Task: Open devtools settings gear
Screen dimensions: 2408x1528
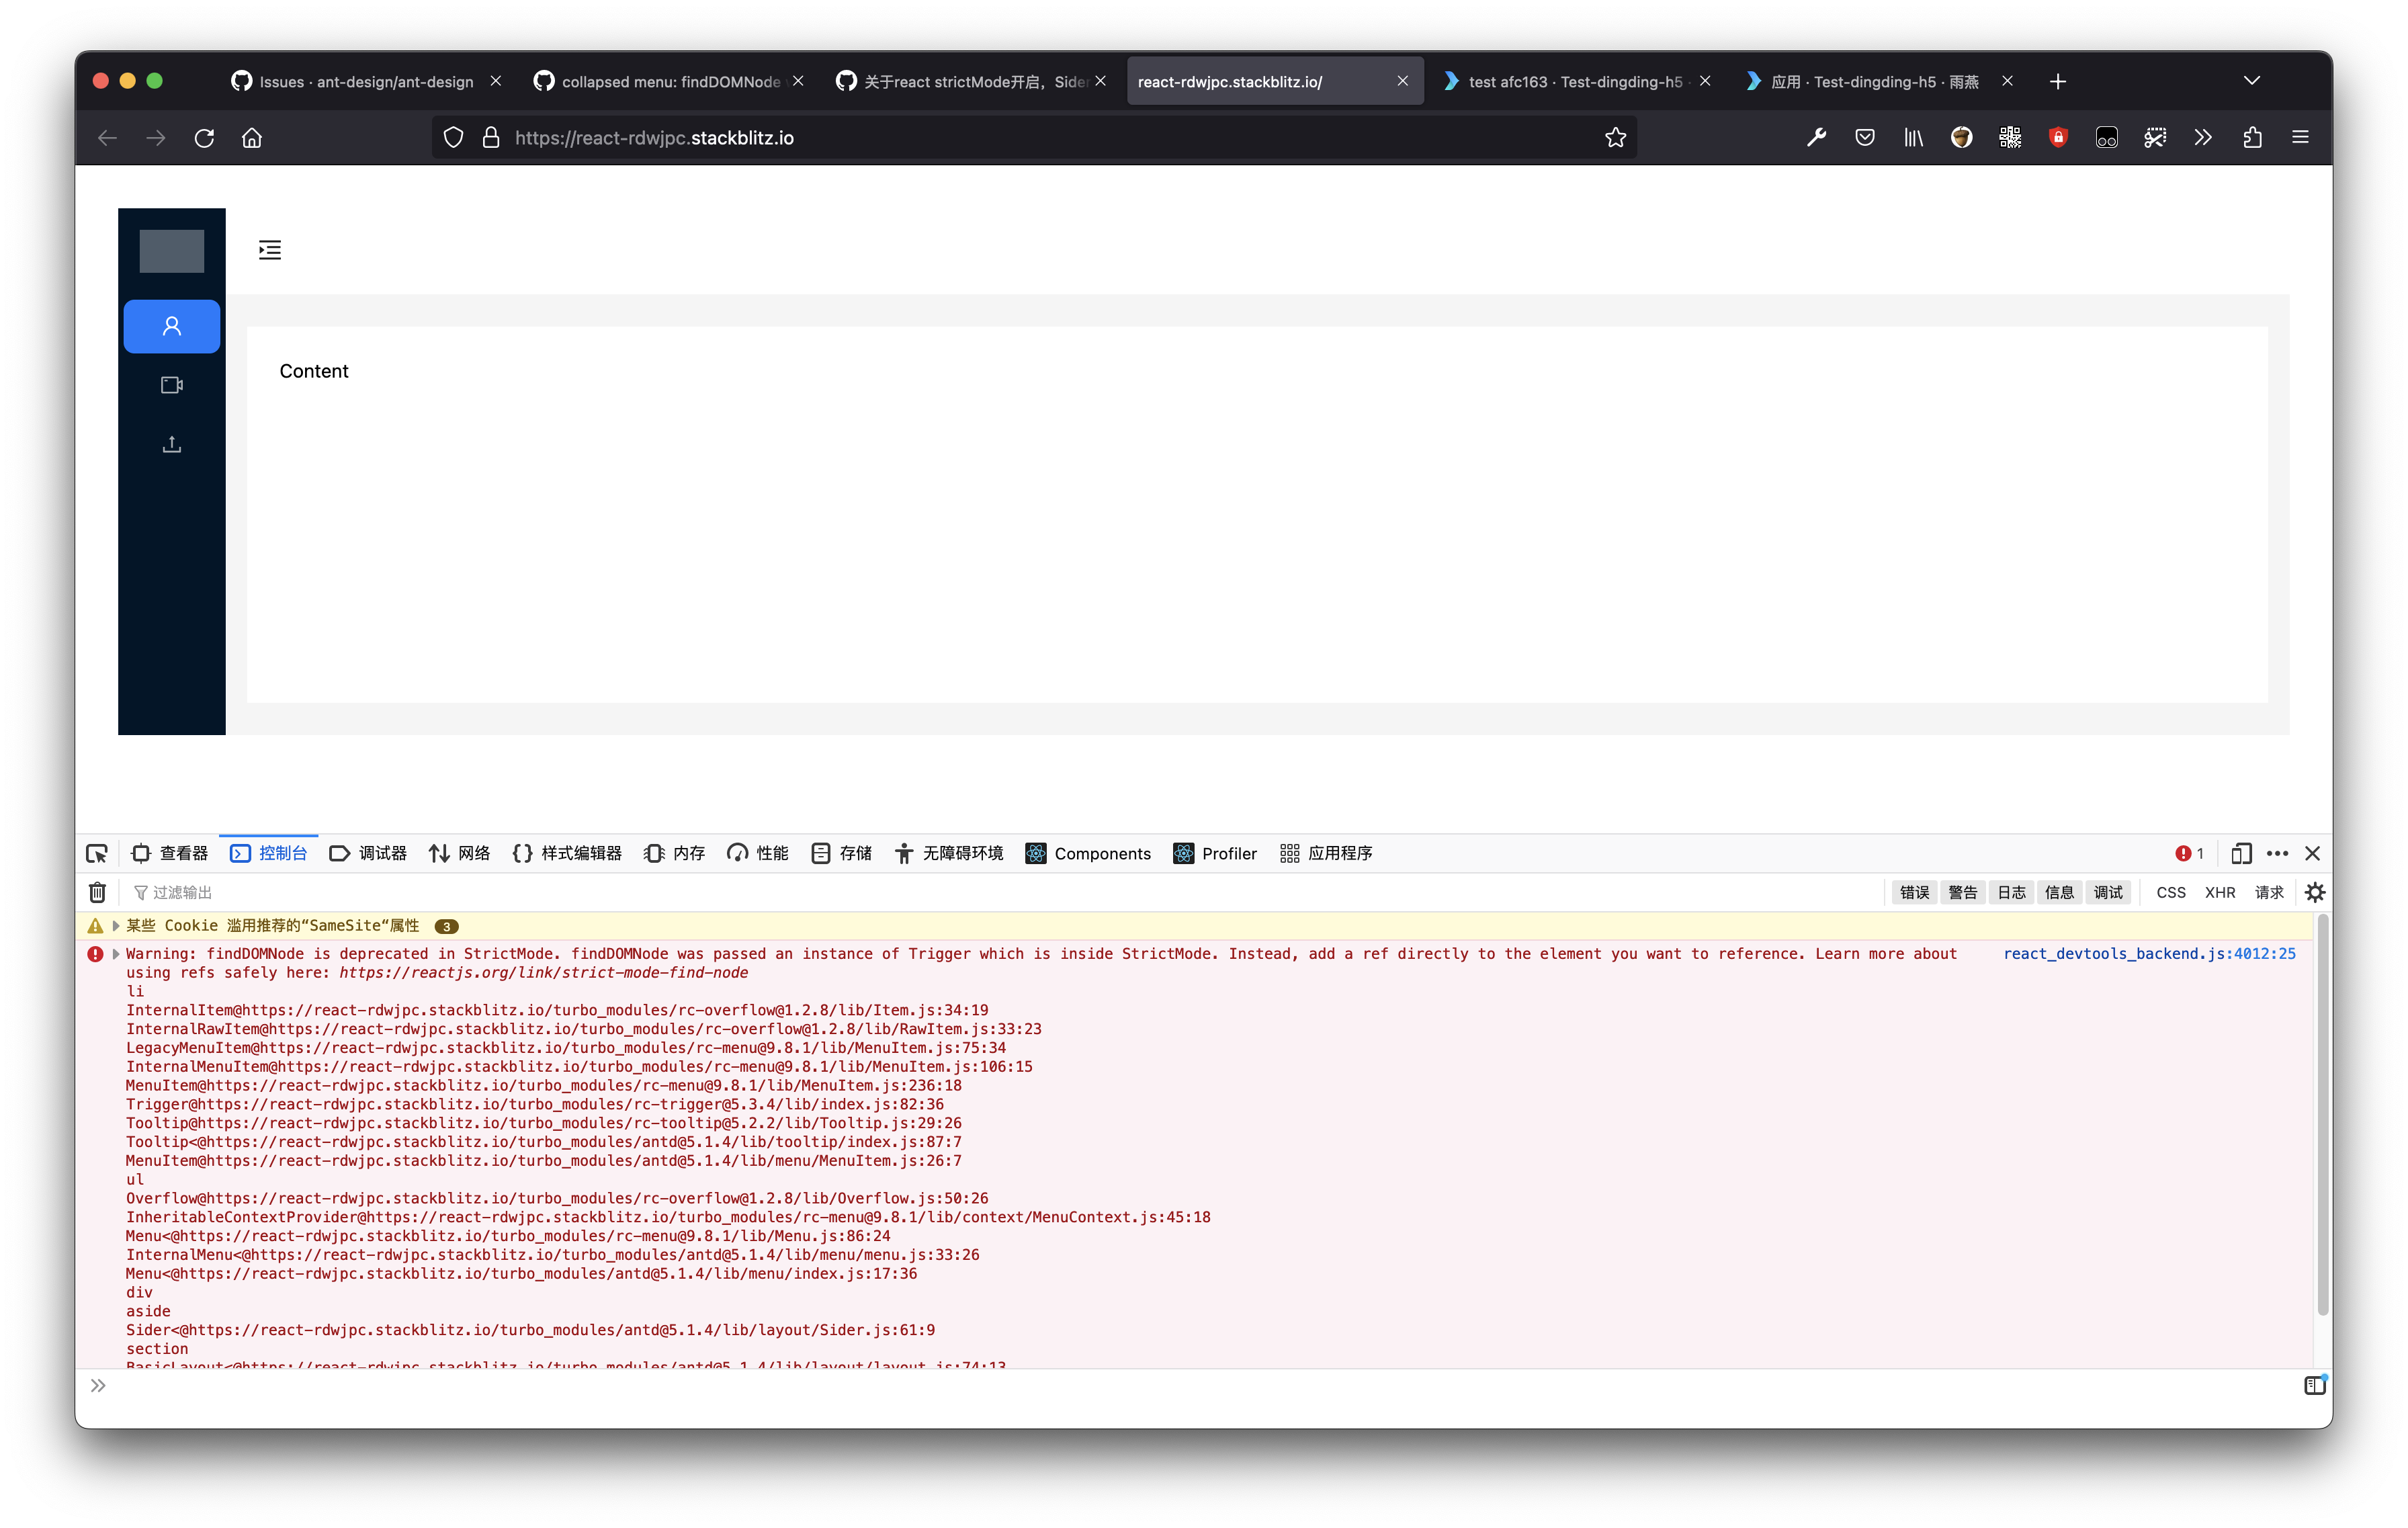Action: (2315, 892)
